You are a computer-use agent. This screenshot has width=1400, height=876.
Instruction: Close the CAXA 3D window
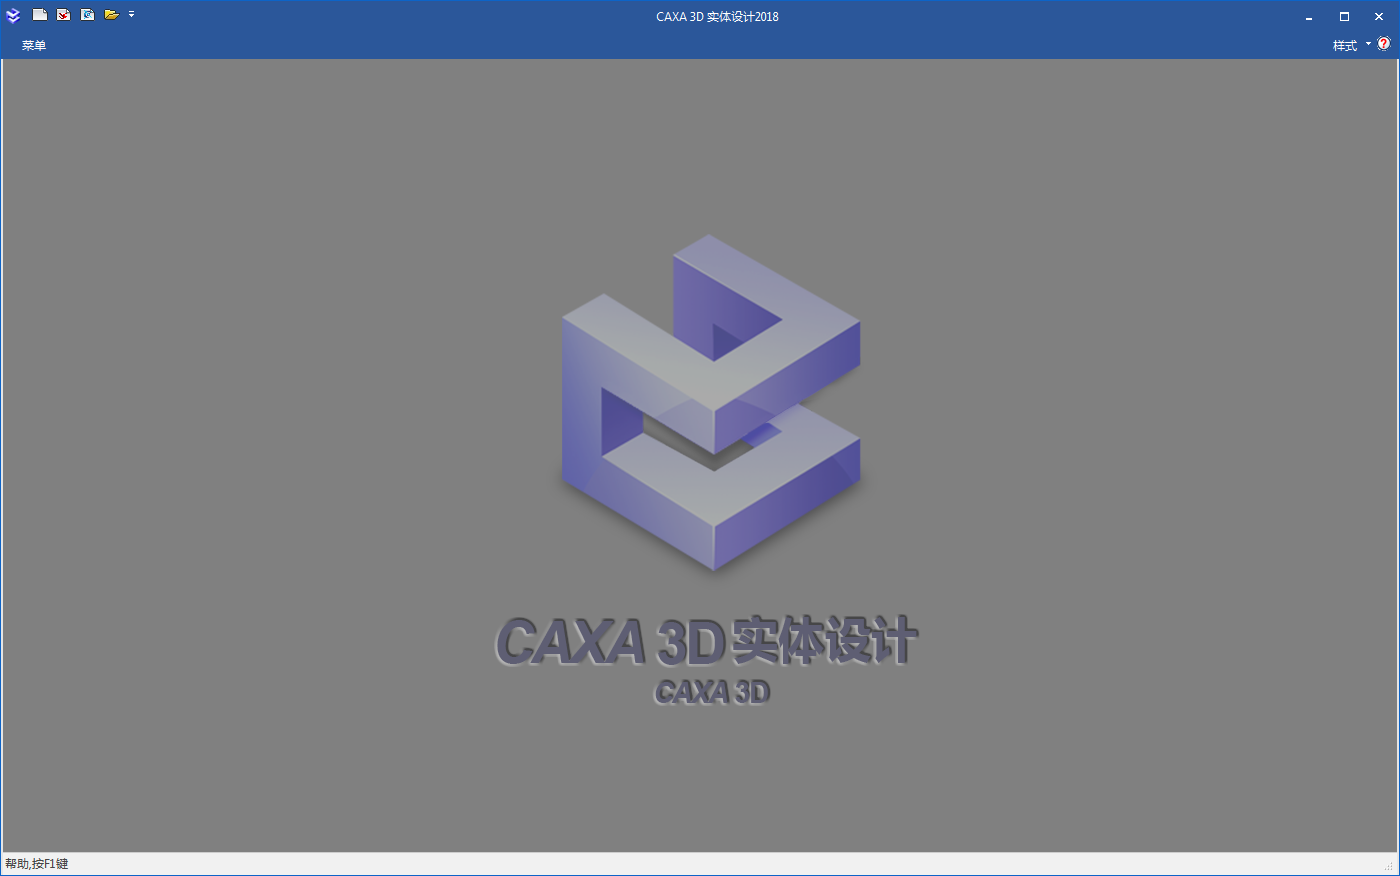point(1379,17)
